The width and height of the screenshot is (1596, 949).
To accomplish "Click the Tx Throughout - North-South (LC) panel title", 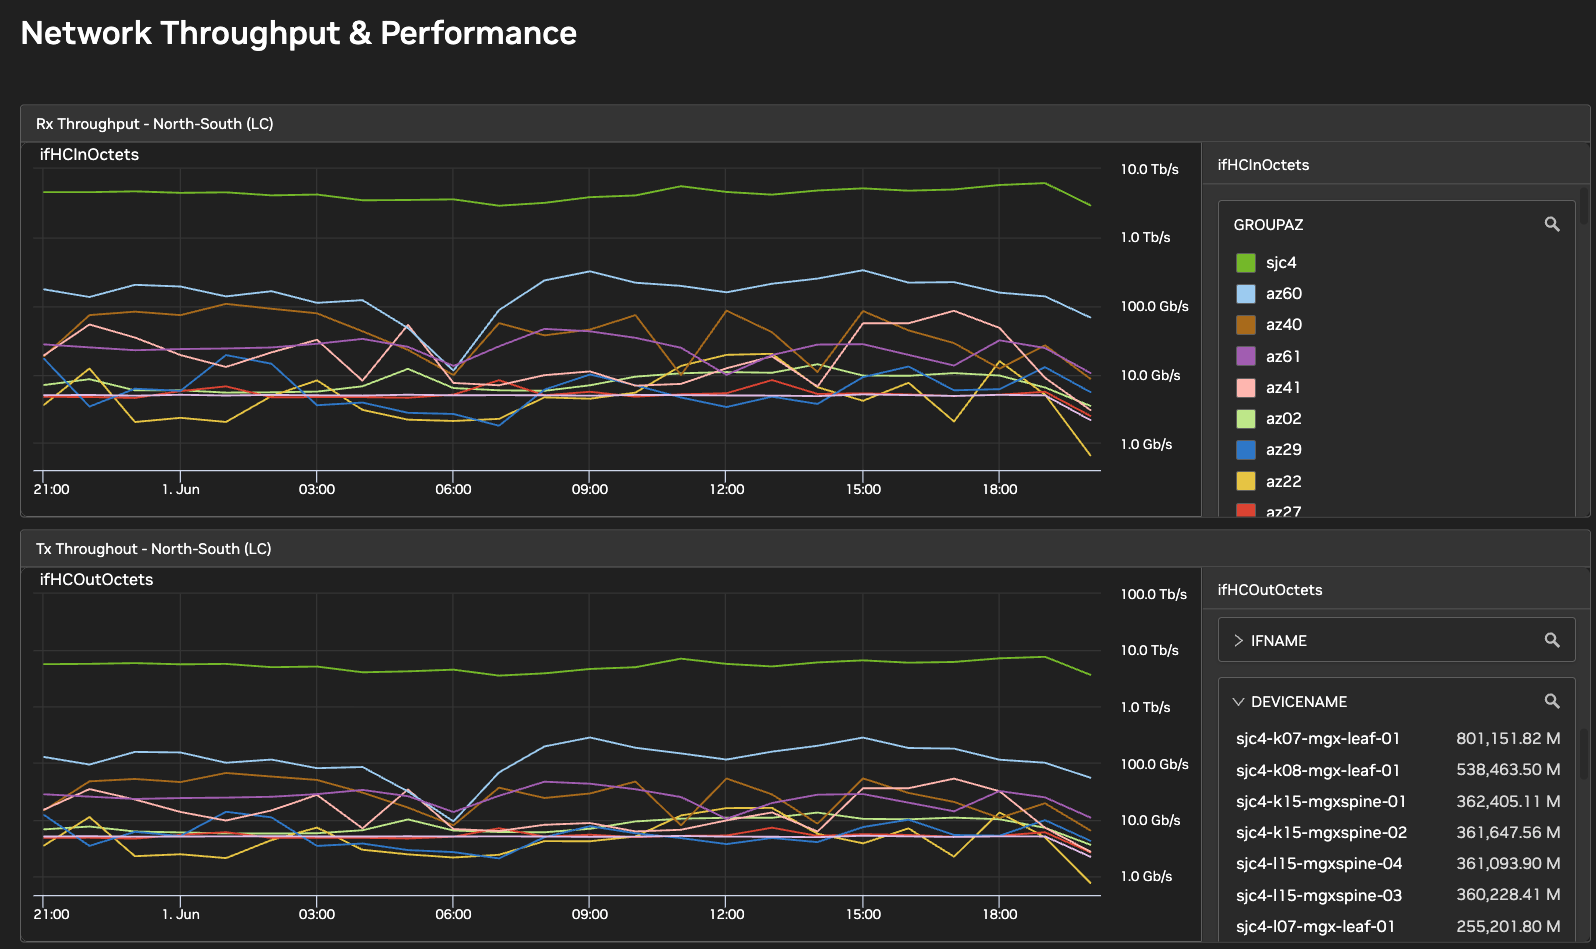I will click(x=154, y=549).
